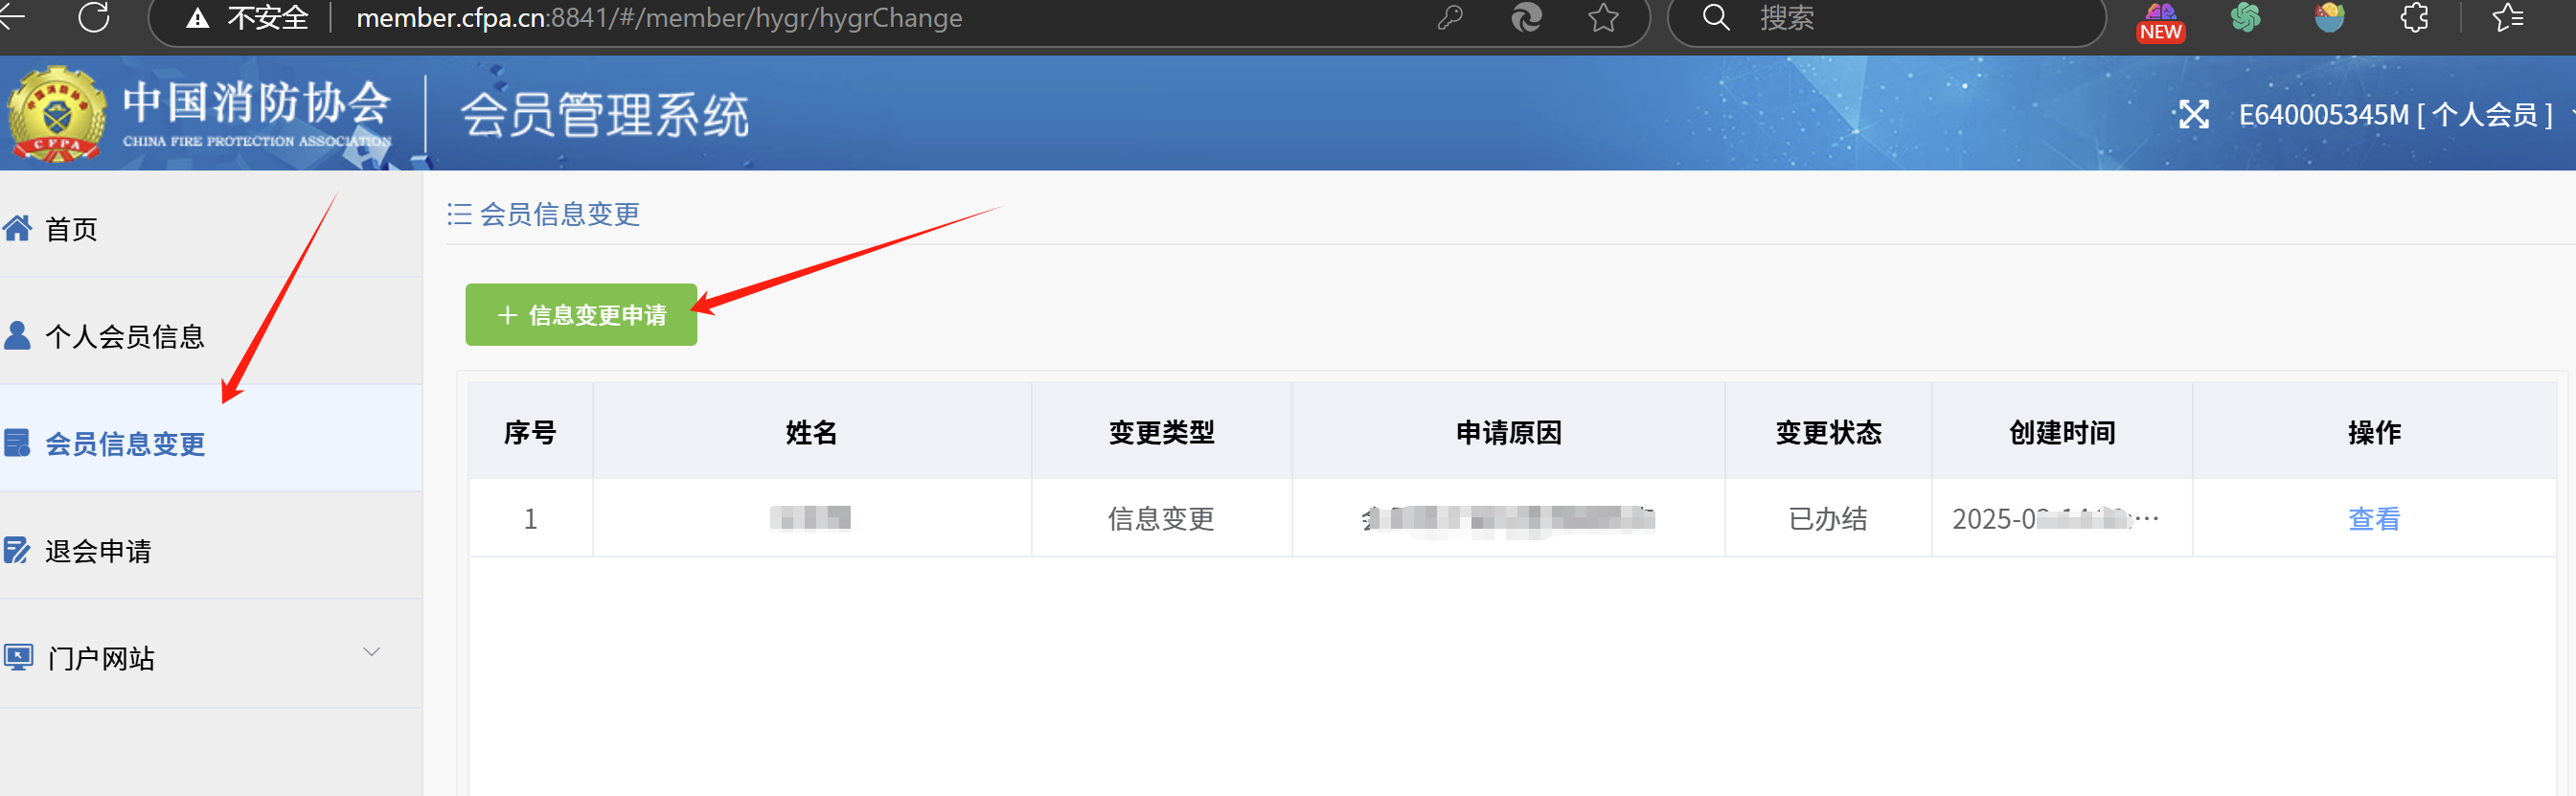Image resolution: width=2576 pixels, height=796 pixels.
Task: Expand the 门户网站 submenu chevron
Action: tap(371, 652)
